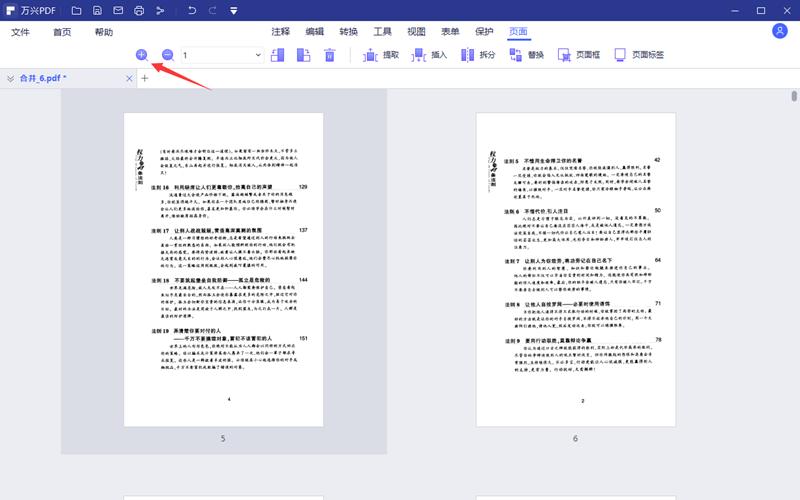The height and width of the screenshot is (500, 800).
Task: Click the undo arrow icon
Action: tap(191, 11)
